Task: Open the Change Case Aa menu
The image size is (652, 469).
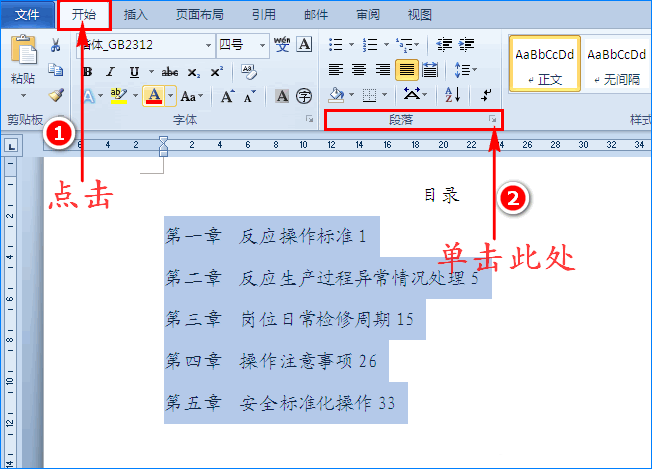Action: point(192,96)
